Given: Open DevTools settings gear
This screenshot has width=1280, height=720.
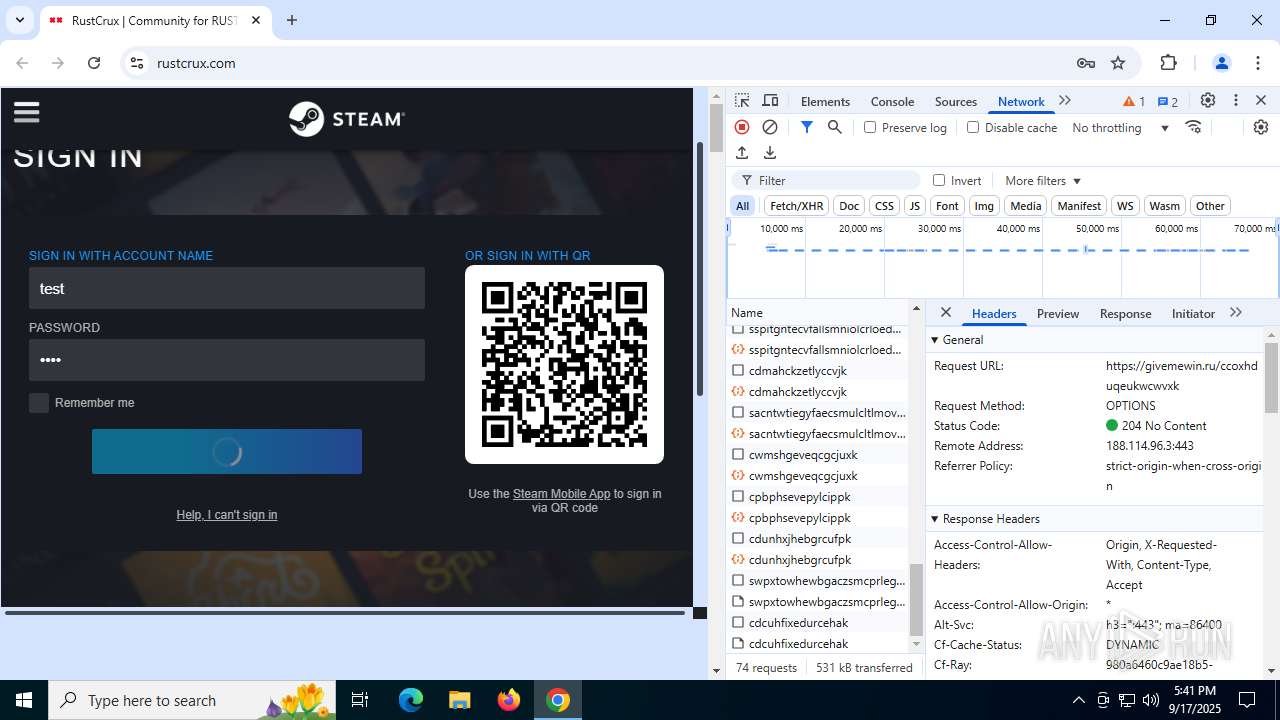Looking at the screenshot, I should point(1208,101).
